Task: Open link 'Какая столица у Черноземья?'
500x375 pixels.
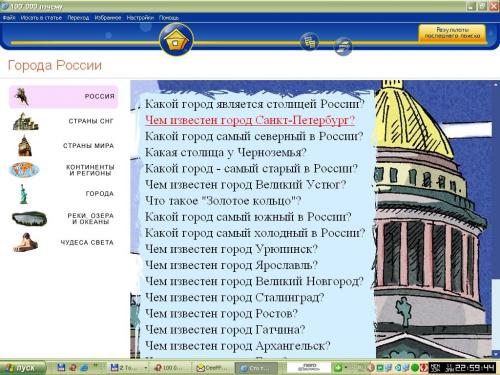Action: (x=226, y=152)
